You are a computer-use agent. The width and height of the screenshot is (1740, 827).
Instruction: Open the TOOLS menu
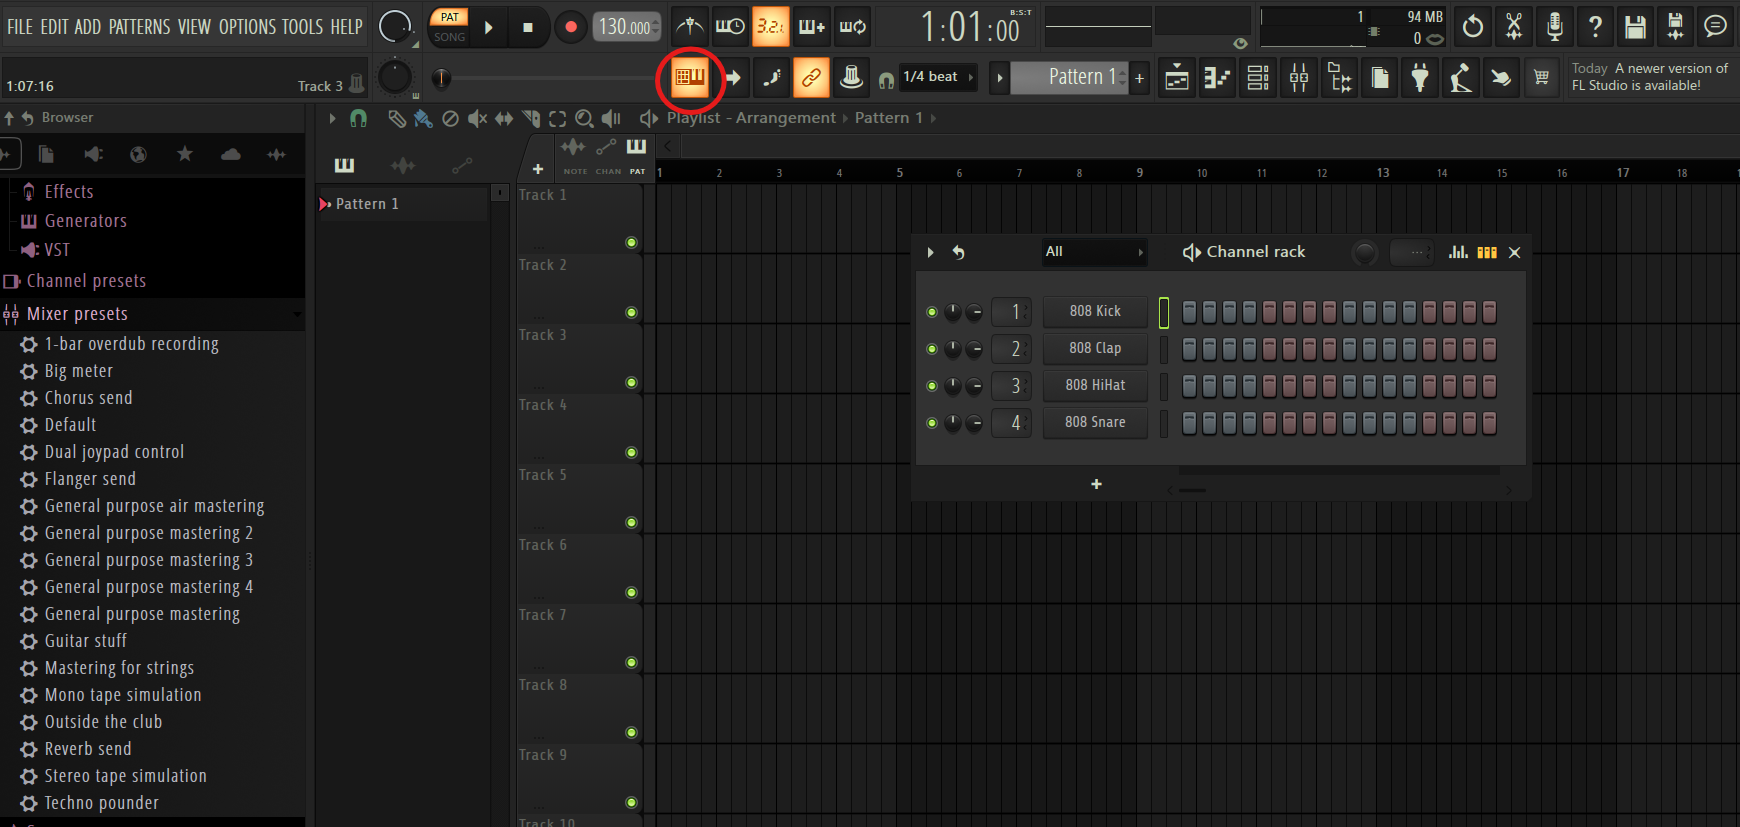pyautogui.click(x=302, y=27)
